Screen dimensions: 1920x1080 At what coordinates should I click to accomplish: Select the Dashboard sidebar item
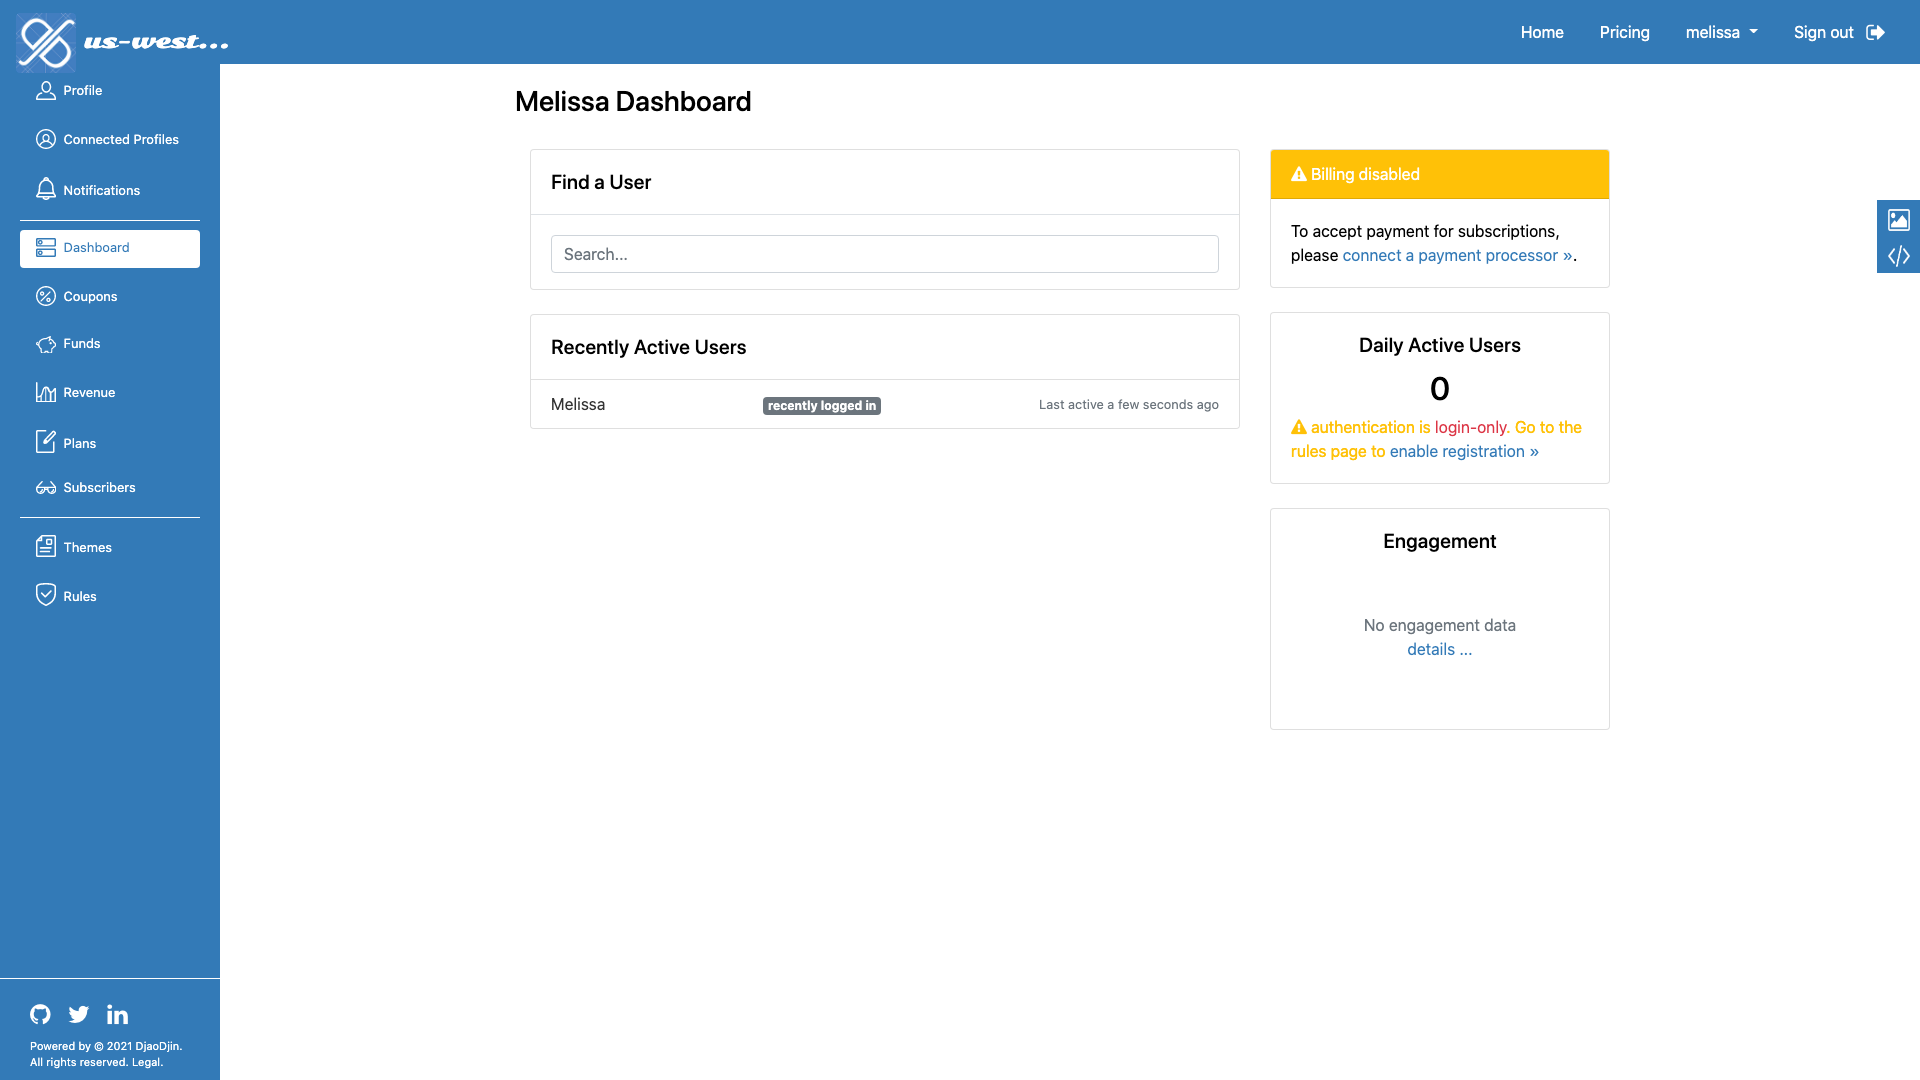tap(110, 248)
